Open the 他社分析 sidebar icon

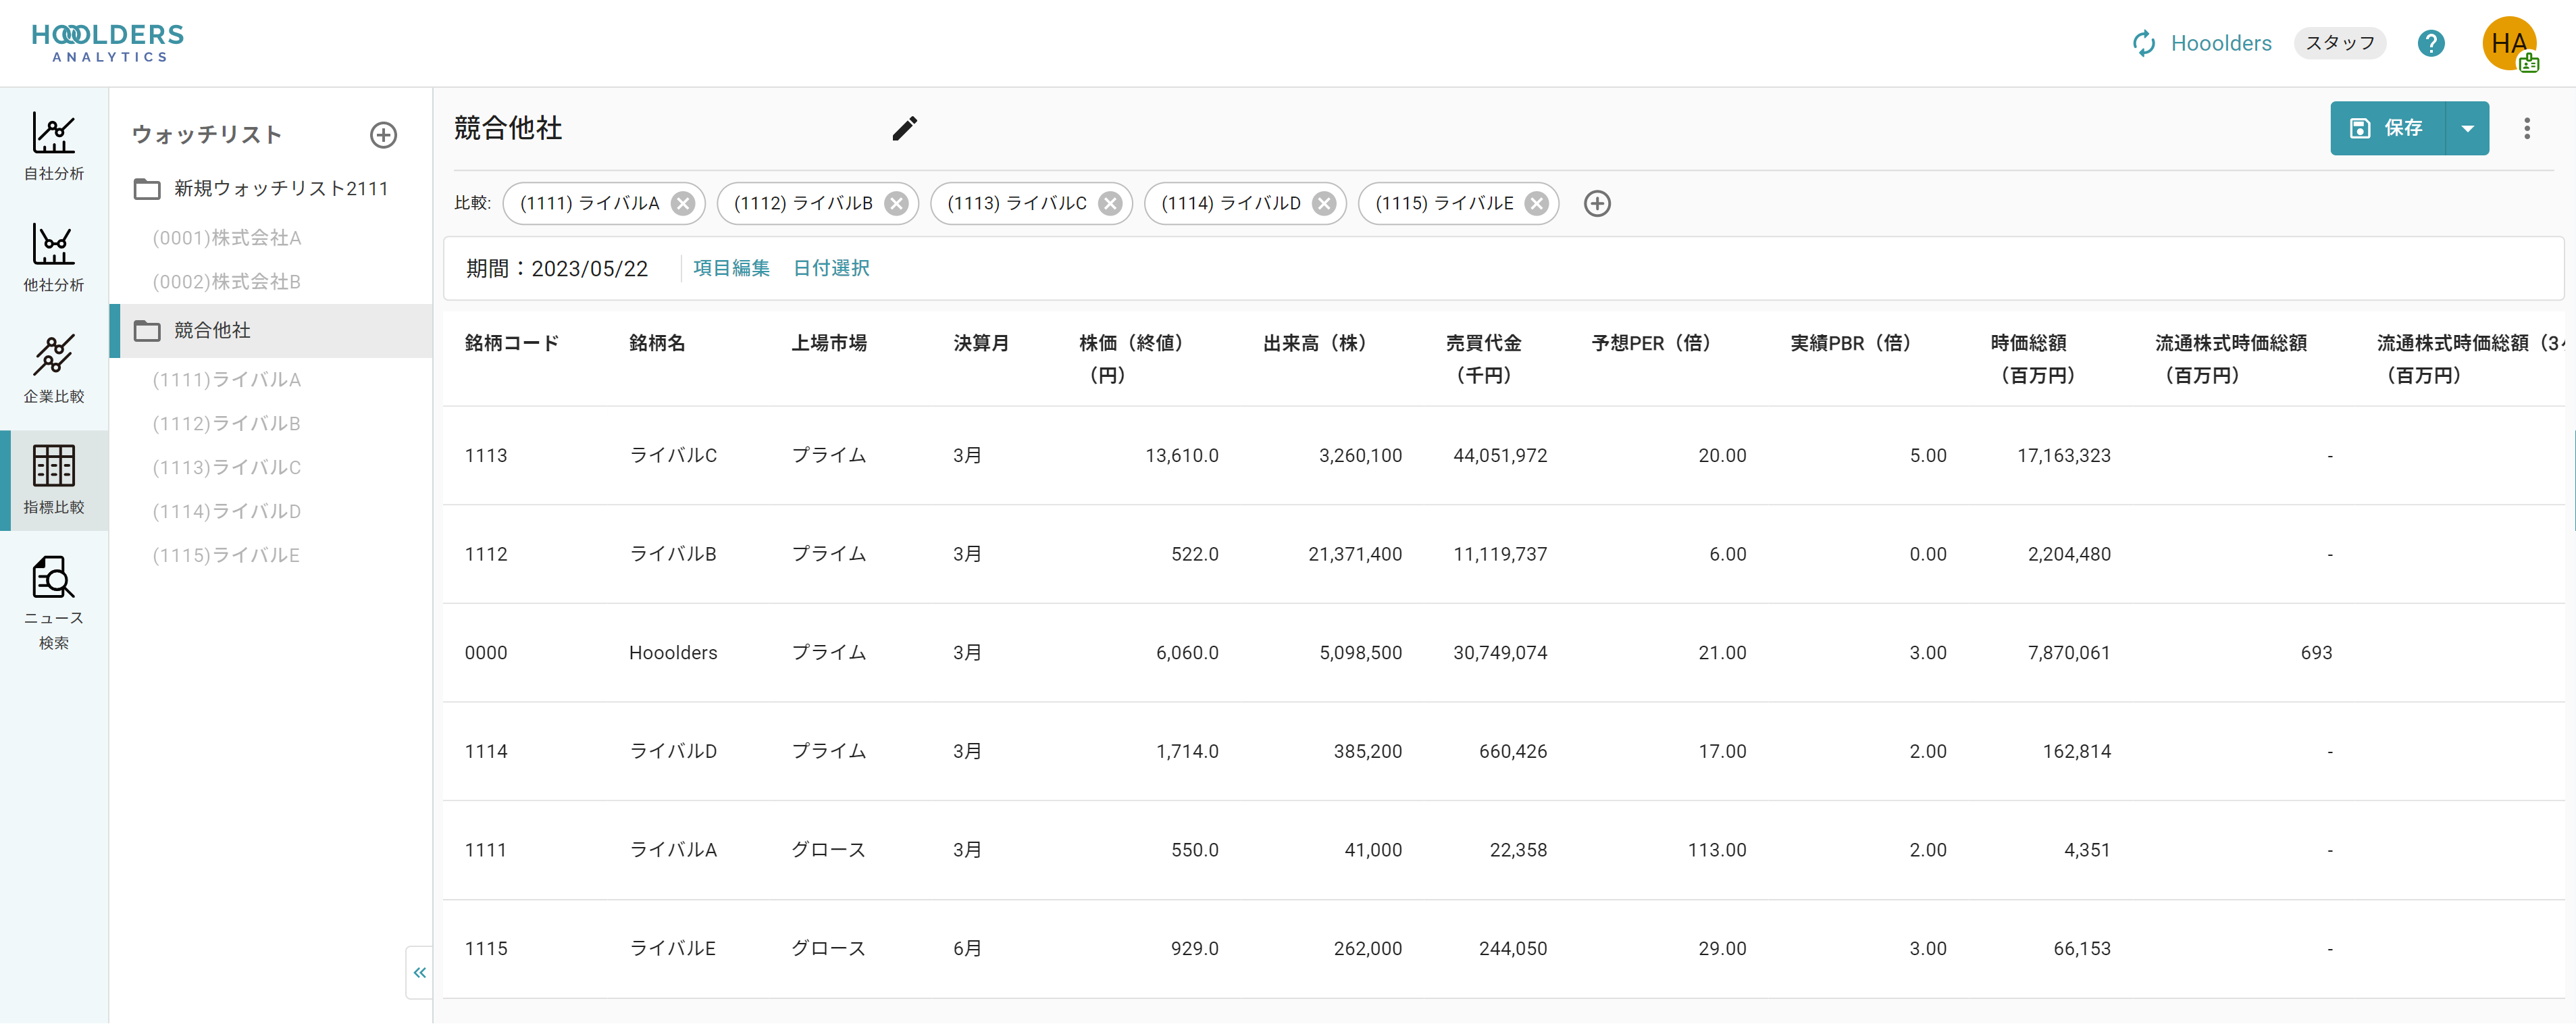[54, 257]
